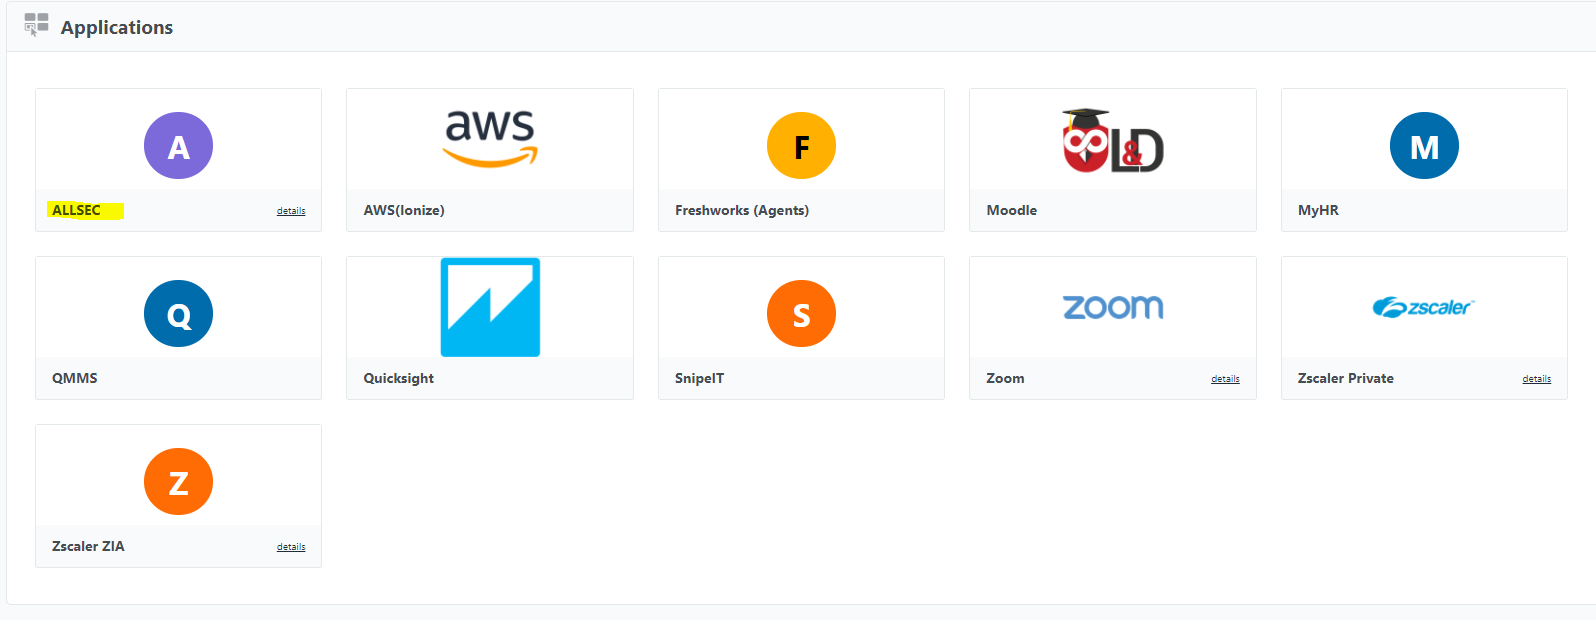Click the Applications grid icon in header

[36, 25]
